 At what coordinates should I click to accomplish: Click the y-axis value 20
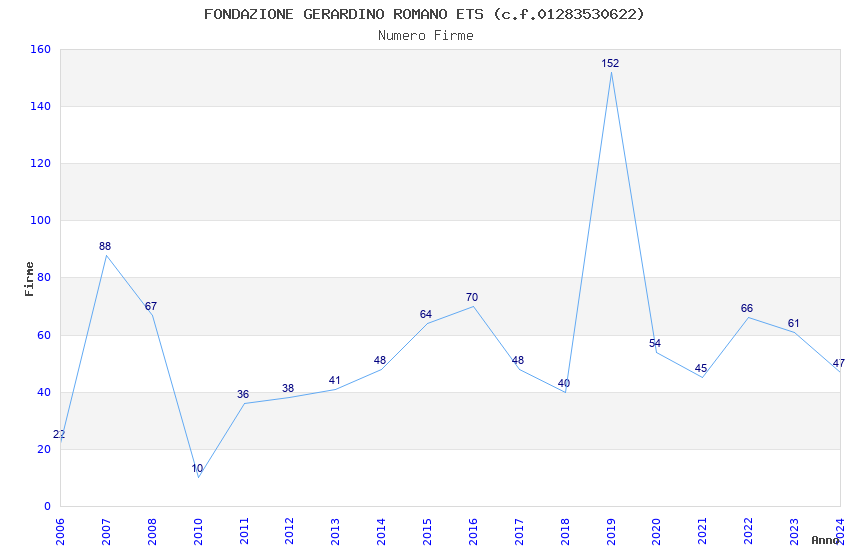tap(44, 449)
